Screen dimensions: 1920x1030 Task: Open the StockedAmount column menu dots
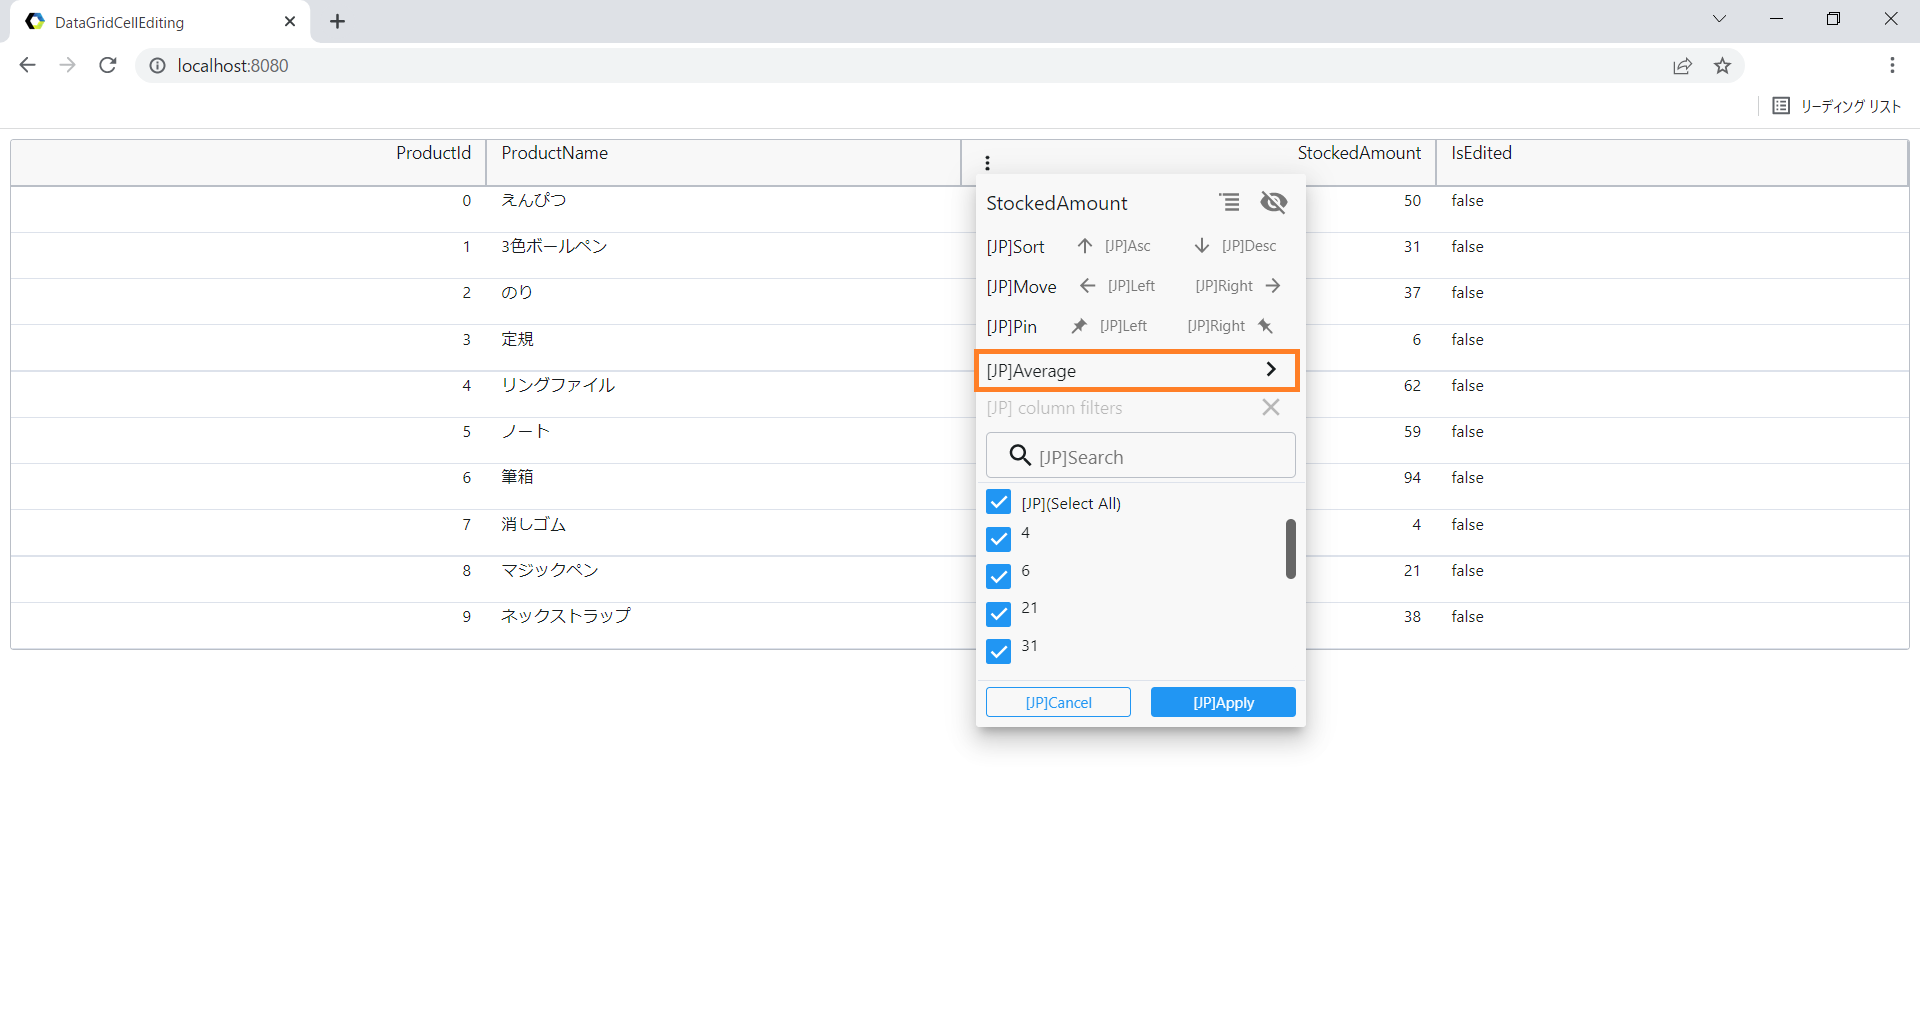coord(987,163)
